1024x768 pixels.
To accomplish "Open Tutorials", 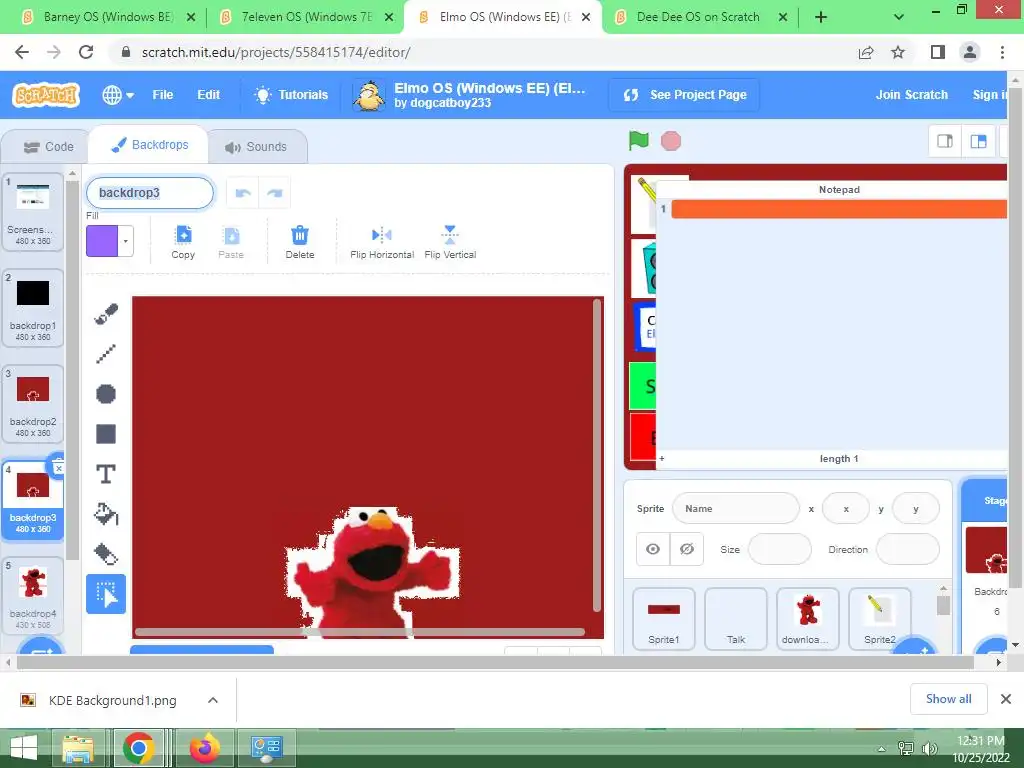I will coord(291,95).
